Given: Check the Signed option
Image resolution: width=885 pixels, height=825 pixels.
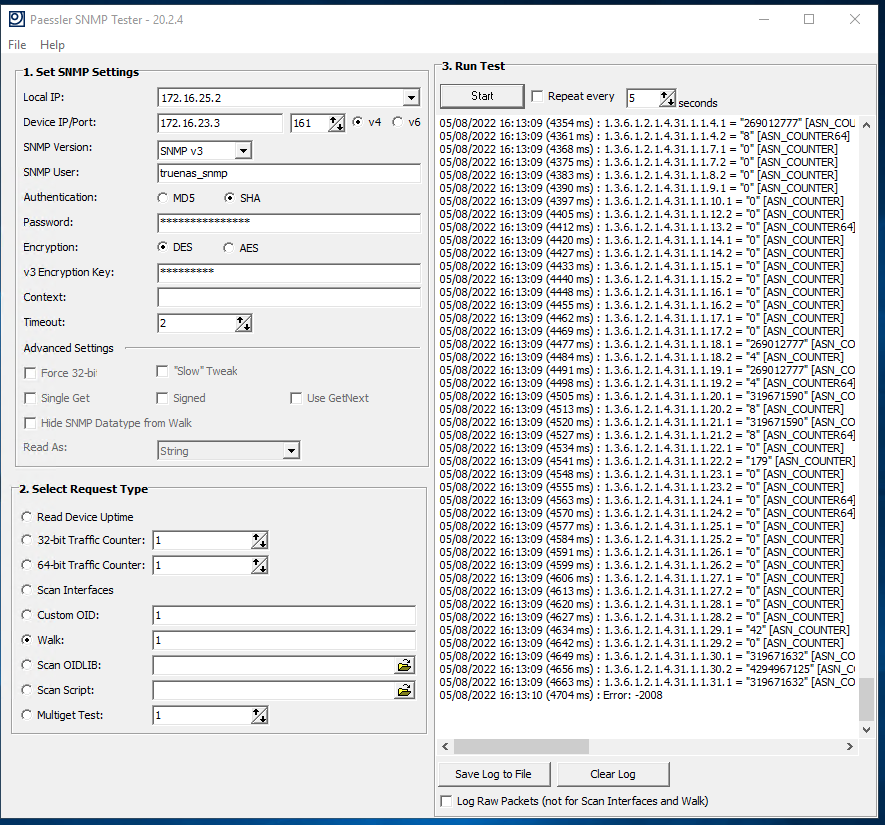Looking at the screenshot, I should pos(162,398).
